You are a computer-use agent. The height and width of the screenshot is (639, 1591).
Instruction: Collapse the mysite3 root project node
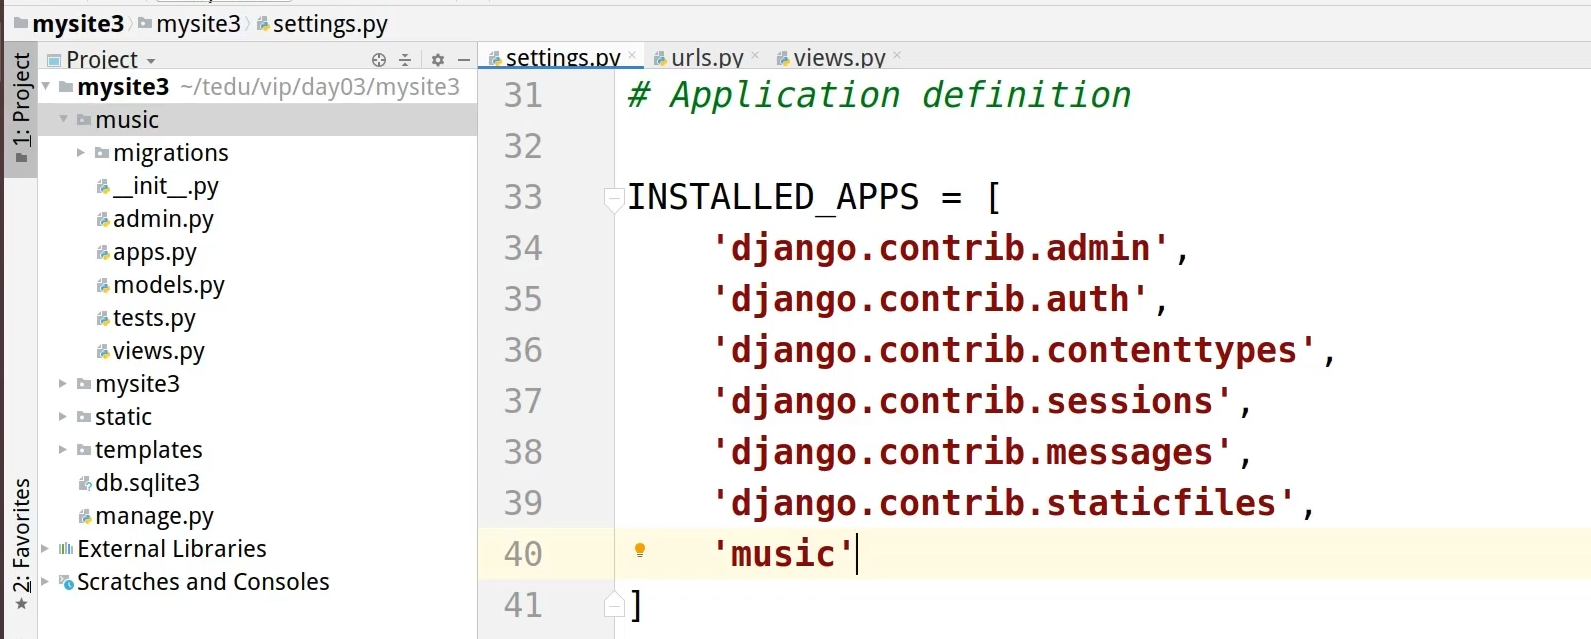click(x=46, y=87)
